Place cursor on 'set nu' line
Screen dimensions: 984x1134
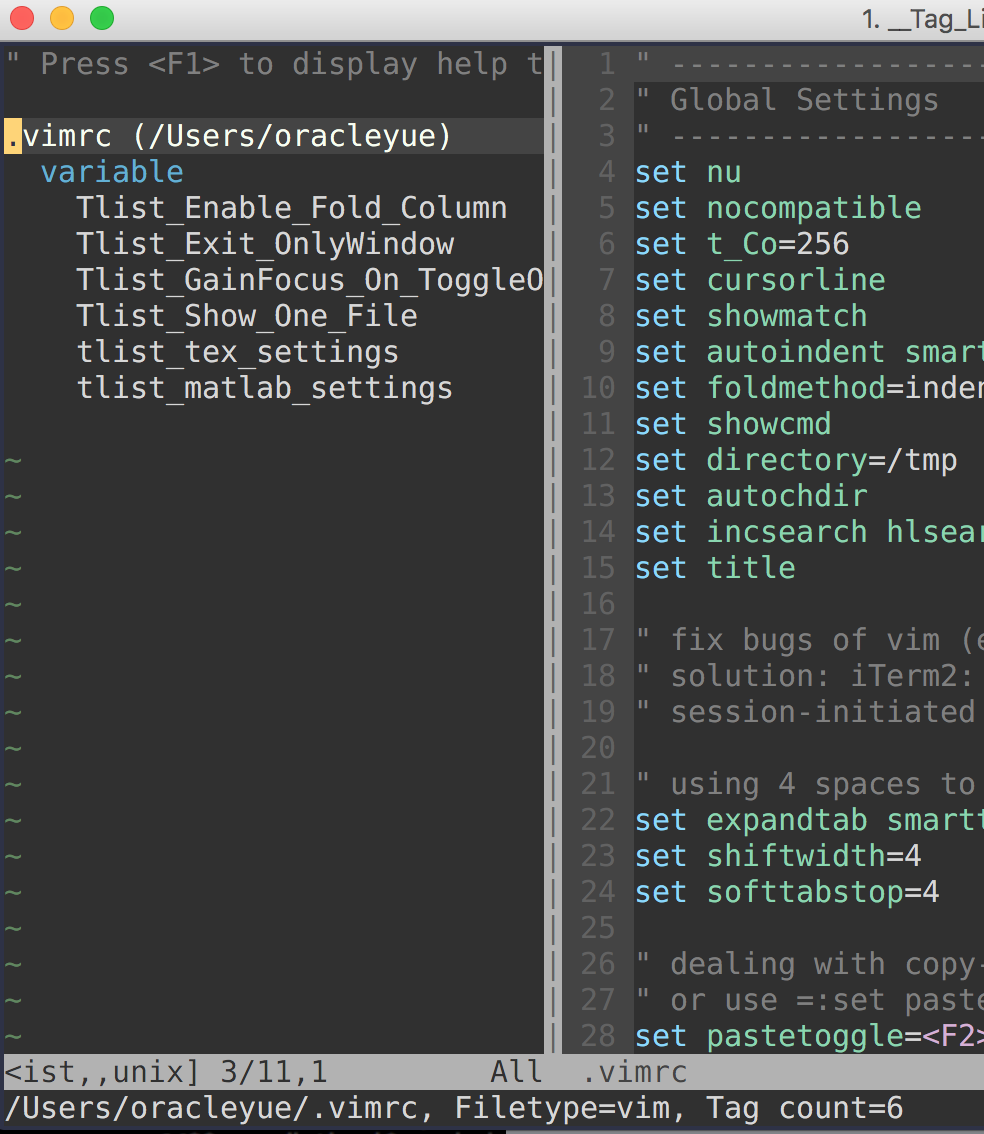(688, 172)
